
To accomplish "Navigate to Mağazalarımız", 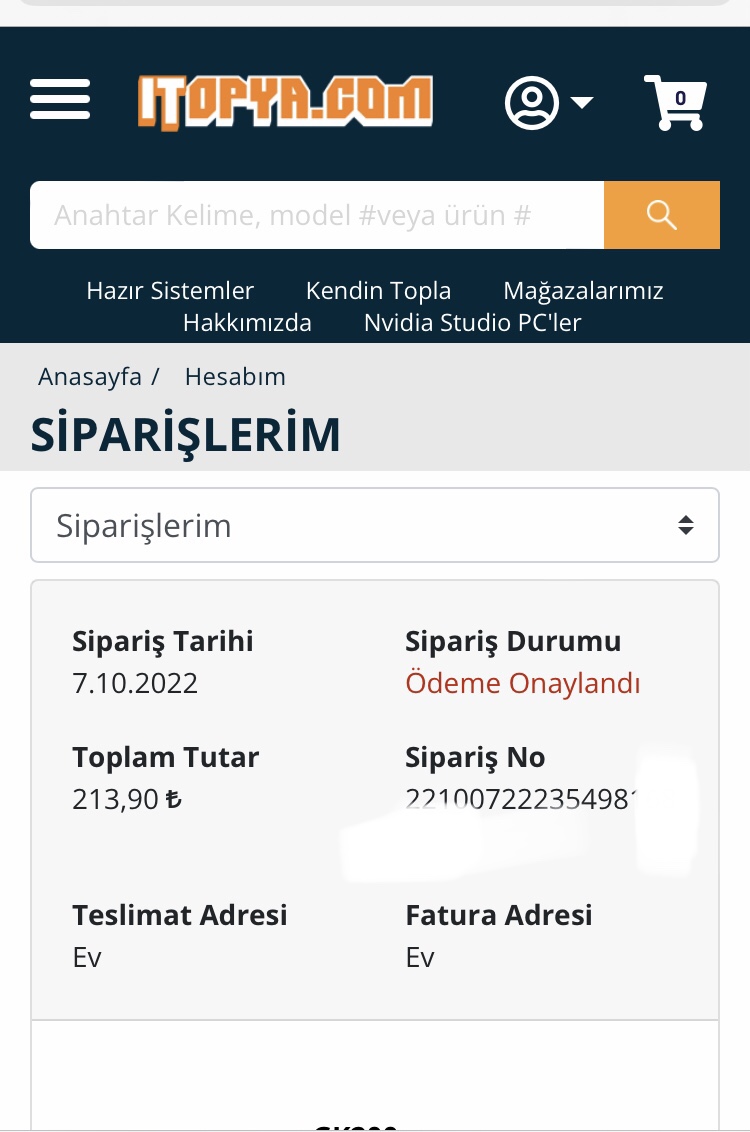I will [583, 291].
